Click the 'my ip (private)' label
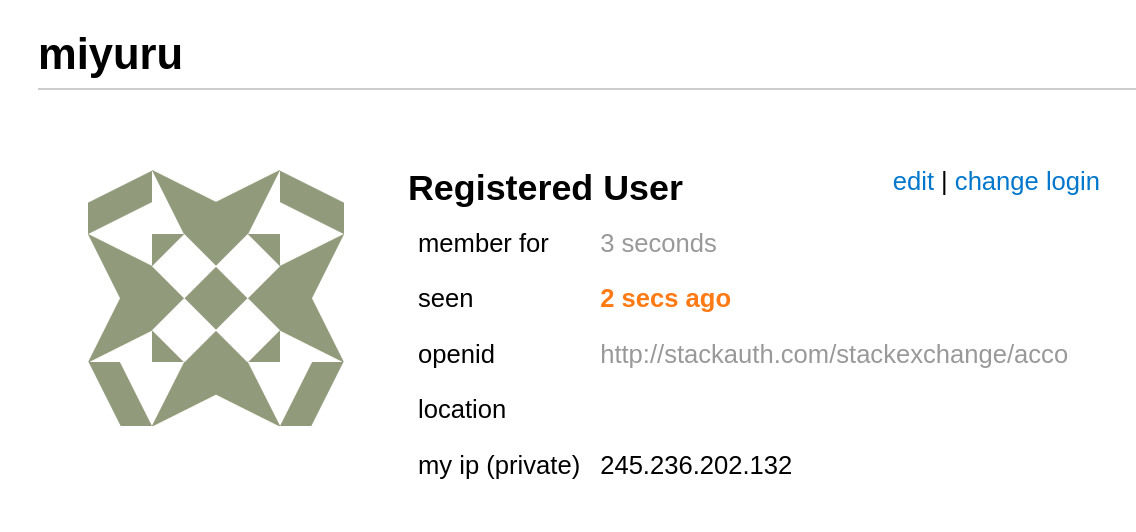 [x=499, y=465]
